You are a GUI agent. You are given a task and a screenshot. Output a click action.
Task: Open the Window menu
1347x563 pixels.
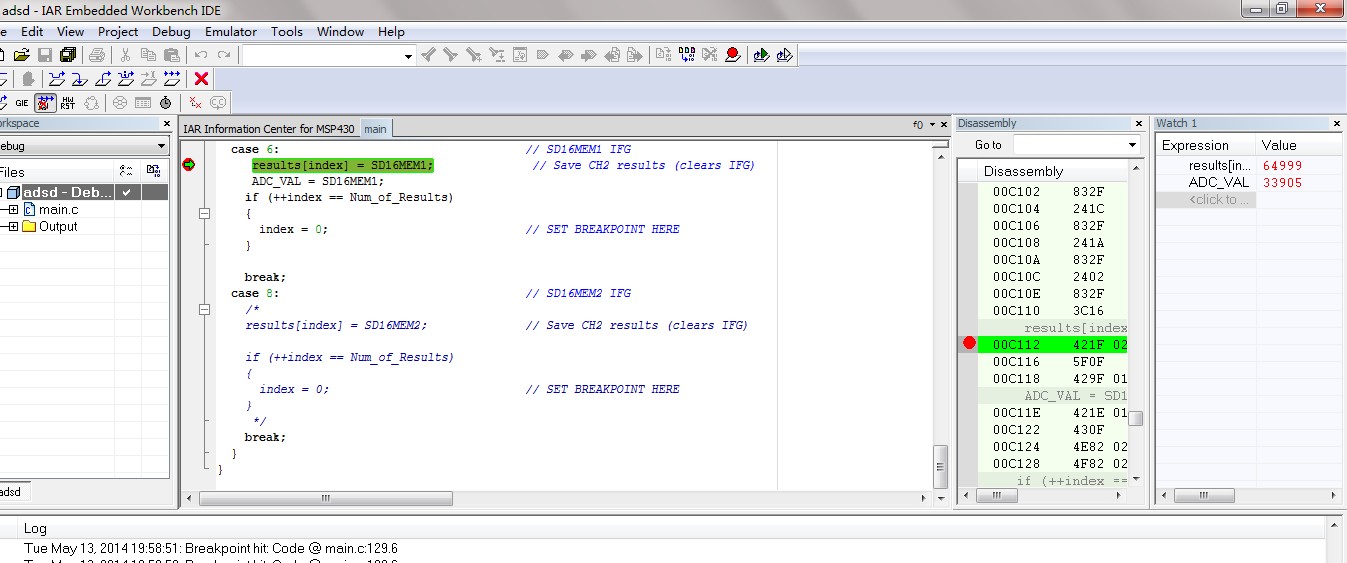pyautogui.click(x=340, y=31)
